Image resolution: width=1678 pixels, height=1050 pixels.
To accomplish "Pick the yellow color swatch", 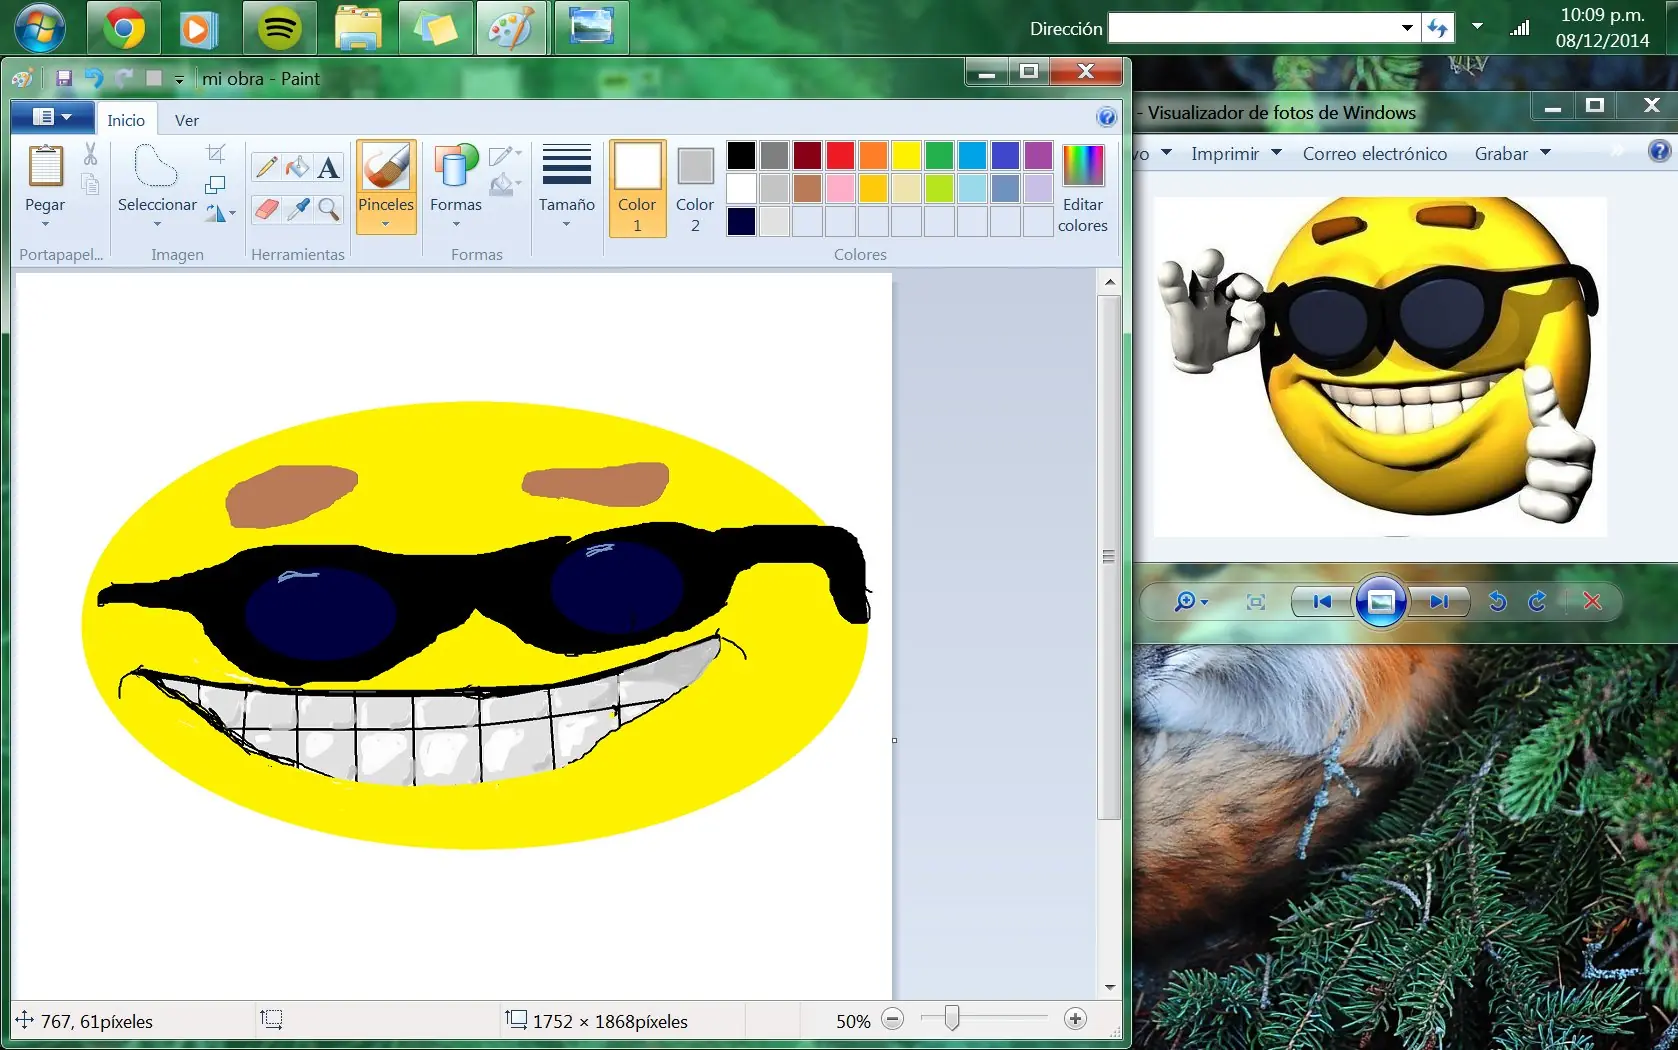I will coord(906,155).
